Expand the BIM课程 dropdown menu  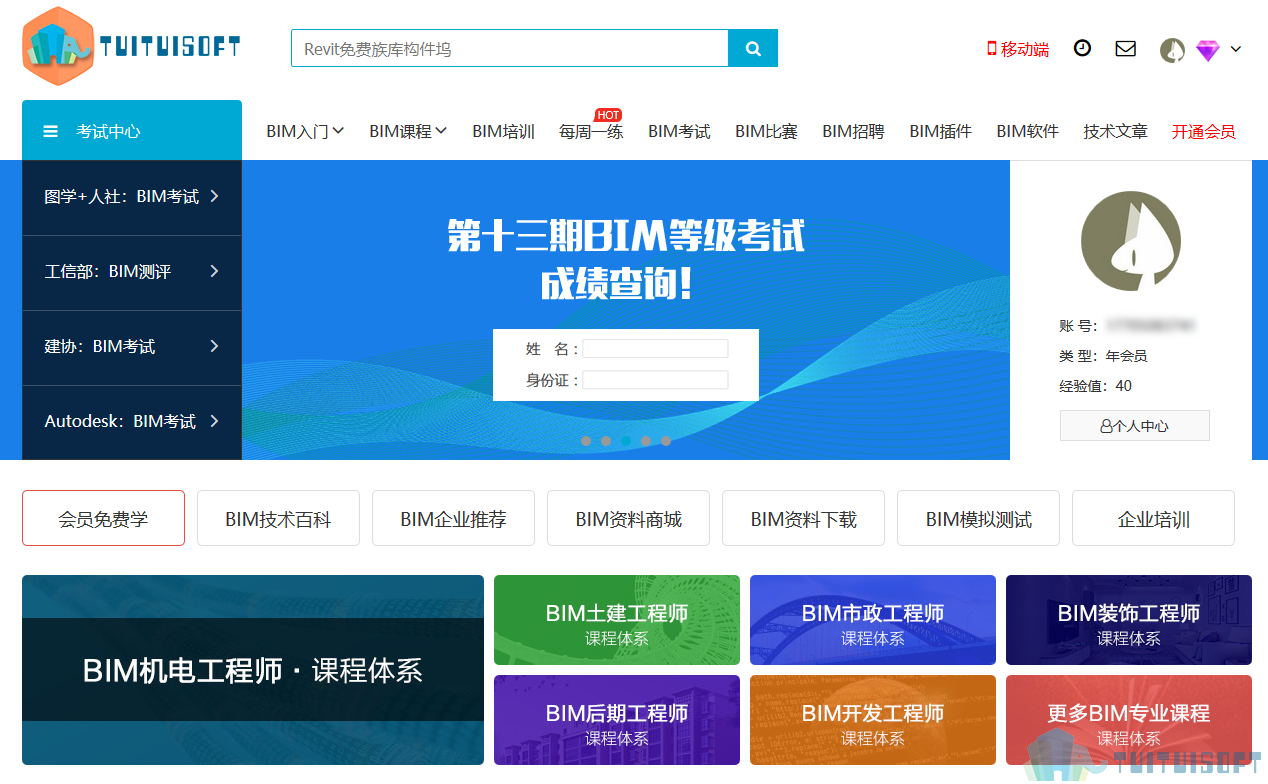pyautogui.click(x=408, y=131)
